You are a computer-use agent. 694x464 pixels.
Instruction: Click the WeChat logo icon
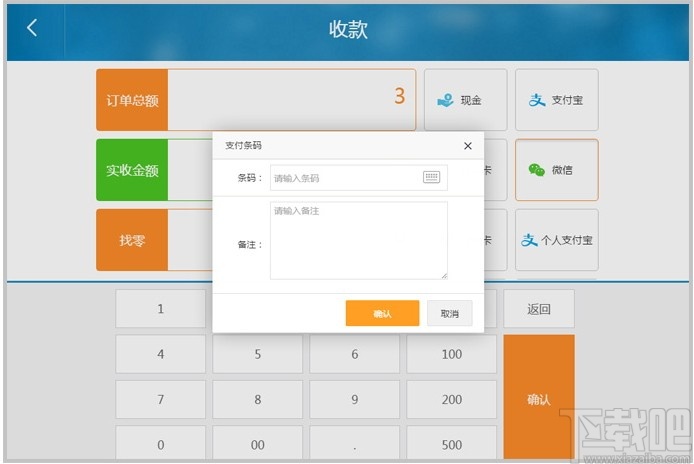[x=537, y=170]
